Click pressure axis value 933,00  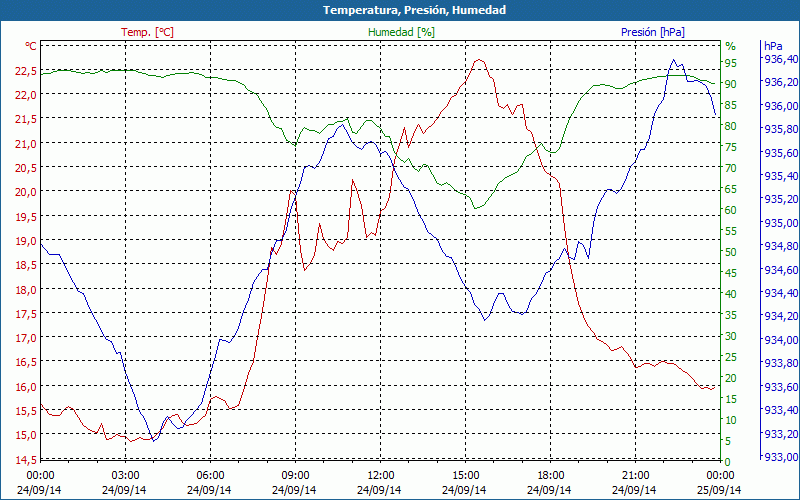pyautogui.click(x=781, y=457)
